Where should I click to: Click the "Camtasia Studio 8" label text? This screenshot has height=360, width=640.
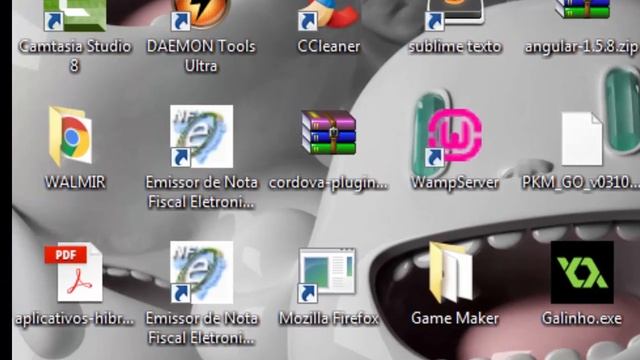click(x=75, y=56)
